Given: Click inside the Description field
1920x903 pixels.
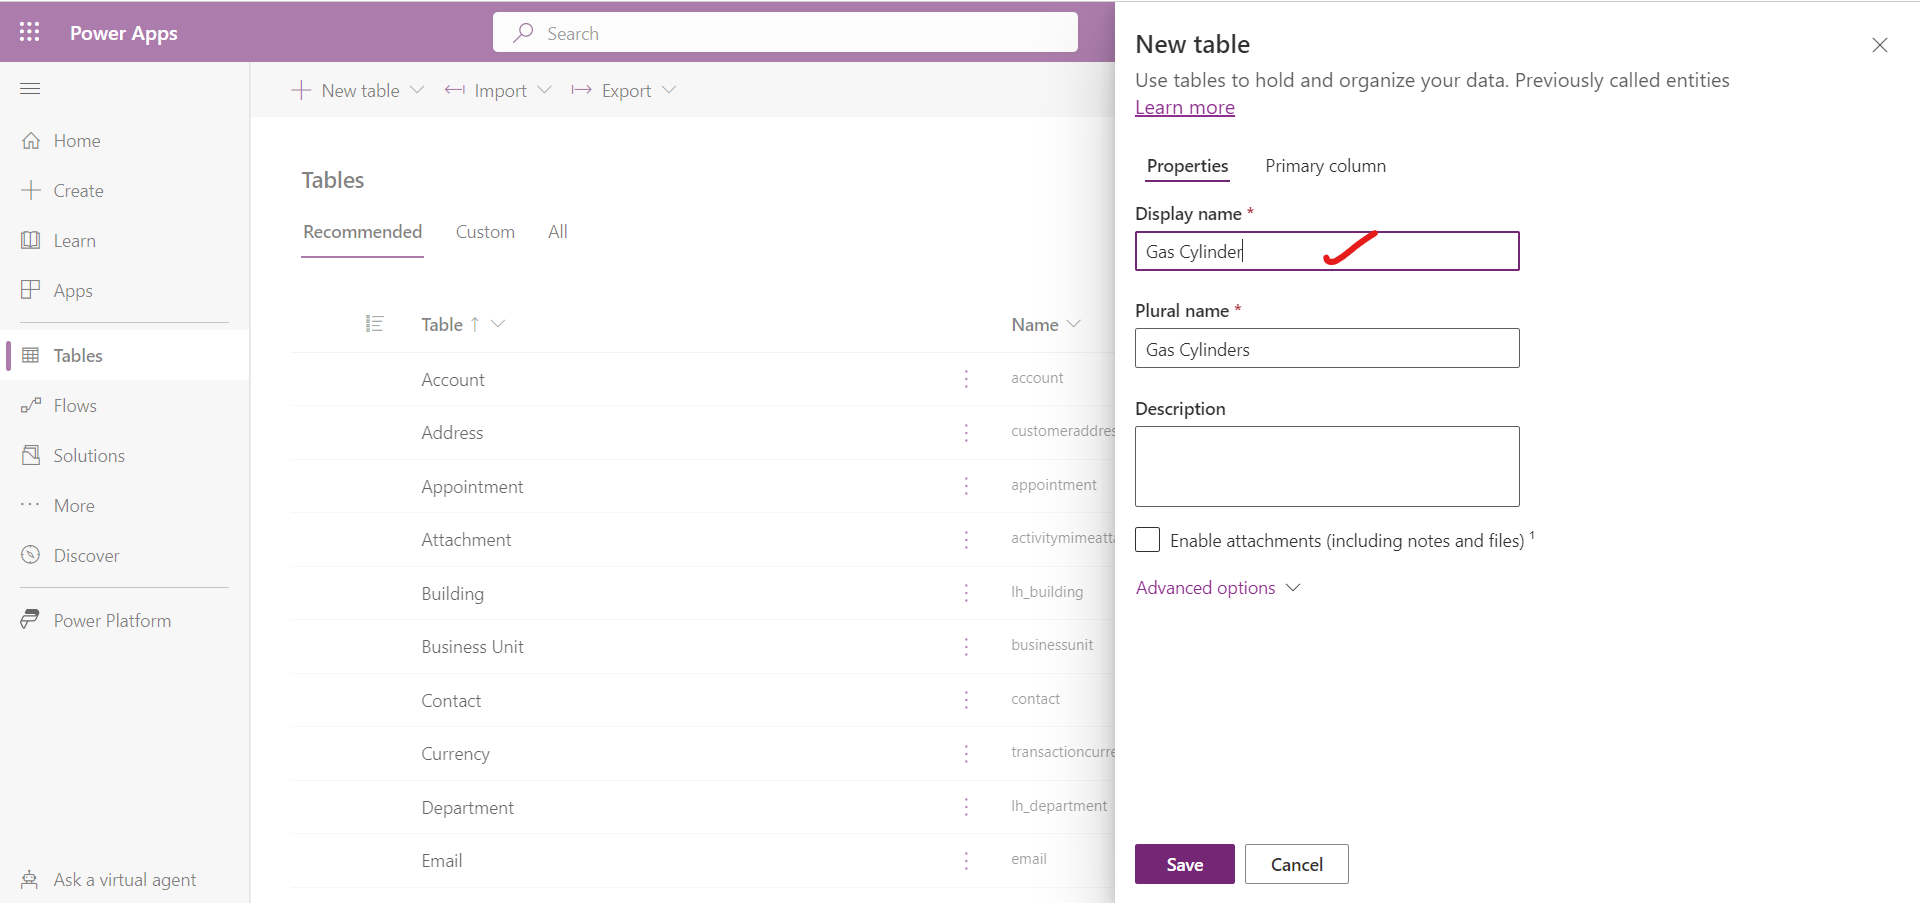Looking at the screenshot, I should pos(1327,466).
